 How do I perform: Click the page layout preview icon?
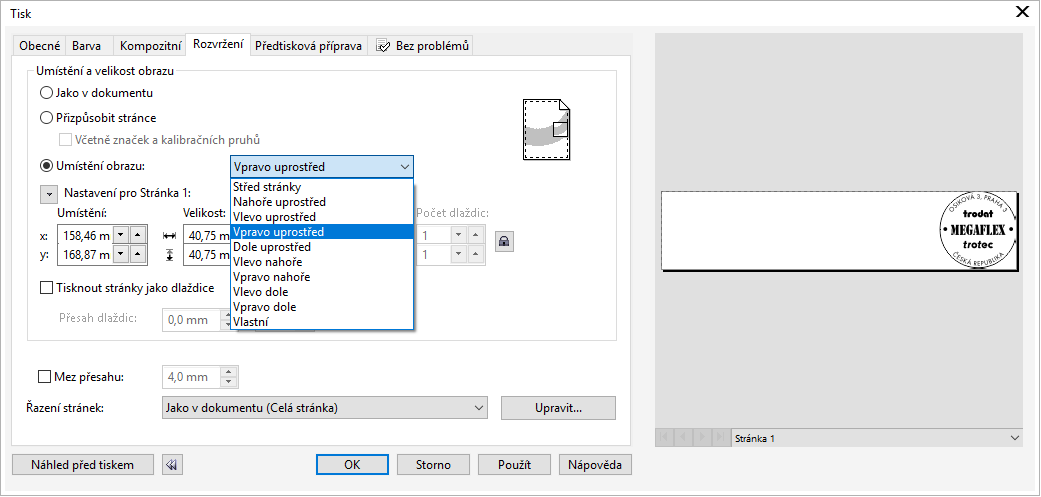(x=546, y=128)
